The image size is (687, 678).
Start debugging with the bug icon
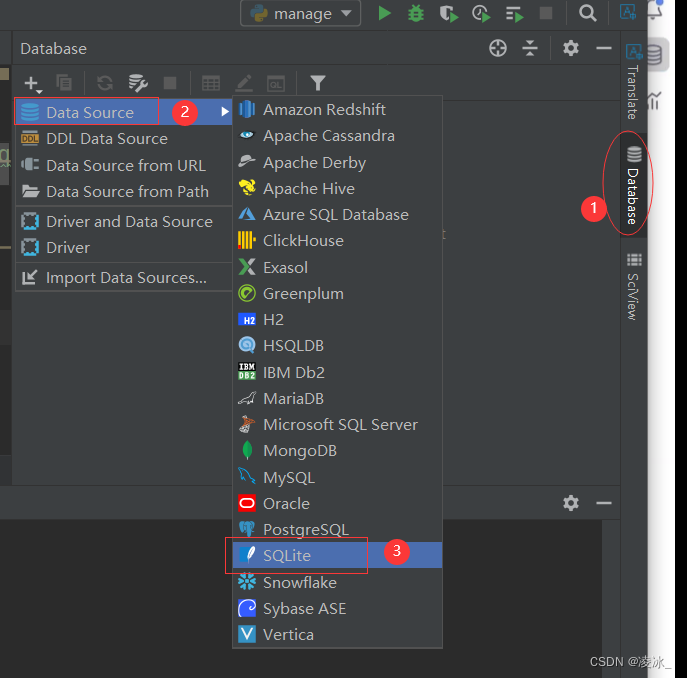(x=416, y=13)
